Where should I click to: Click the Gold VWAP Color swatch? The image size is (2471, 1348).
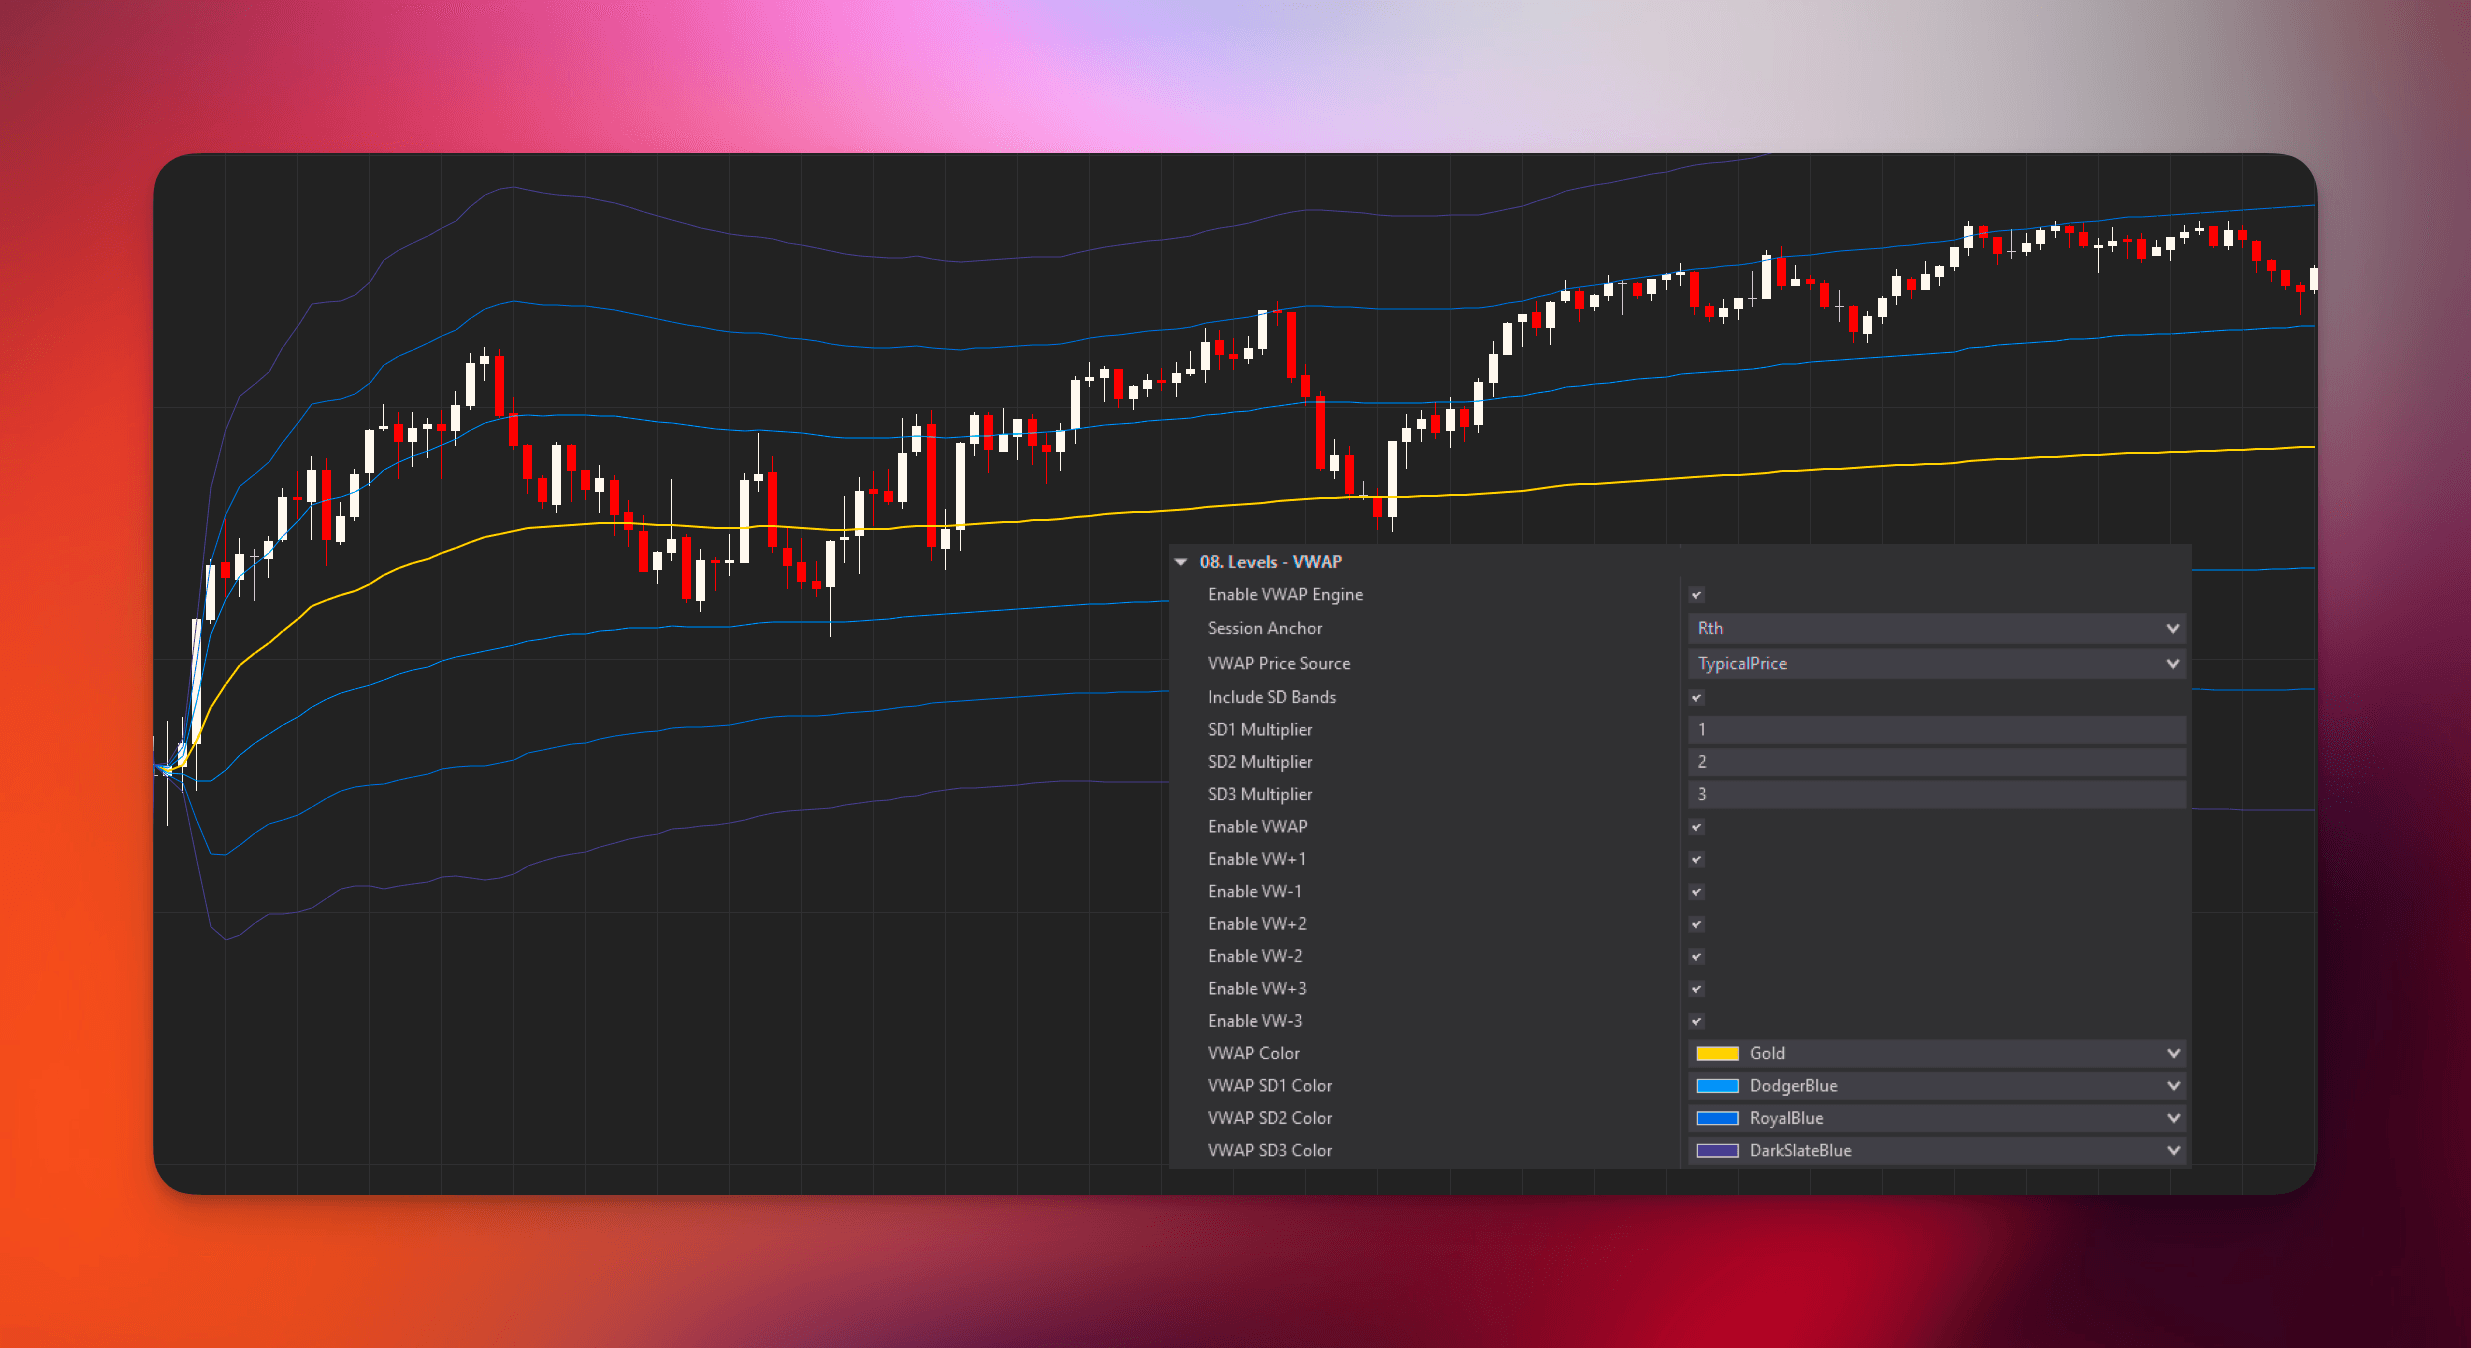1717,1053
